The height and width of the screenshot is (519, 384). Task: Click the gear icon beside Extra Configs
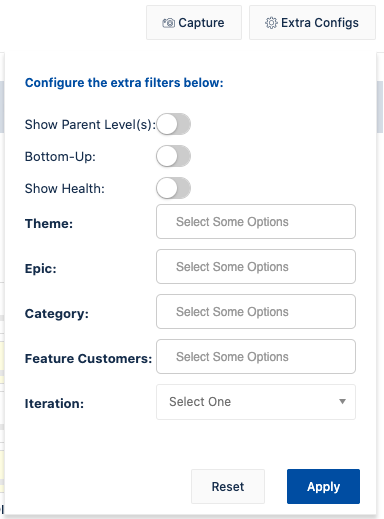pyautogui.click(x=271, y=23)
